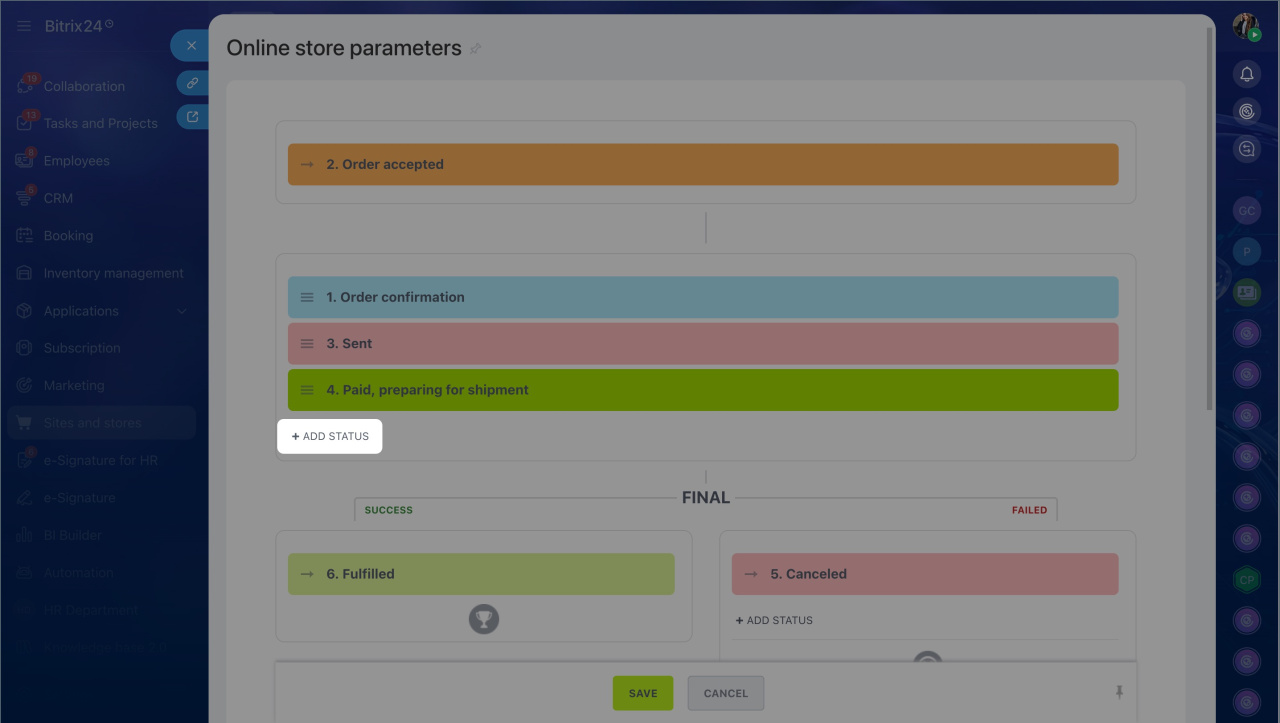
Task: Open CRM in the left sidebar
Action: point(58,198)
